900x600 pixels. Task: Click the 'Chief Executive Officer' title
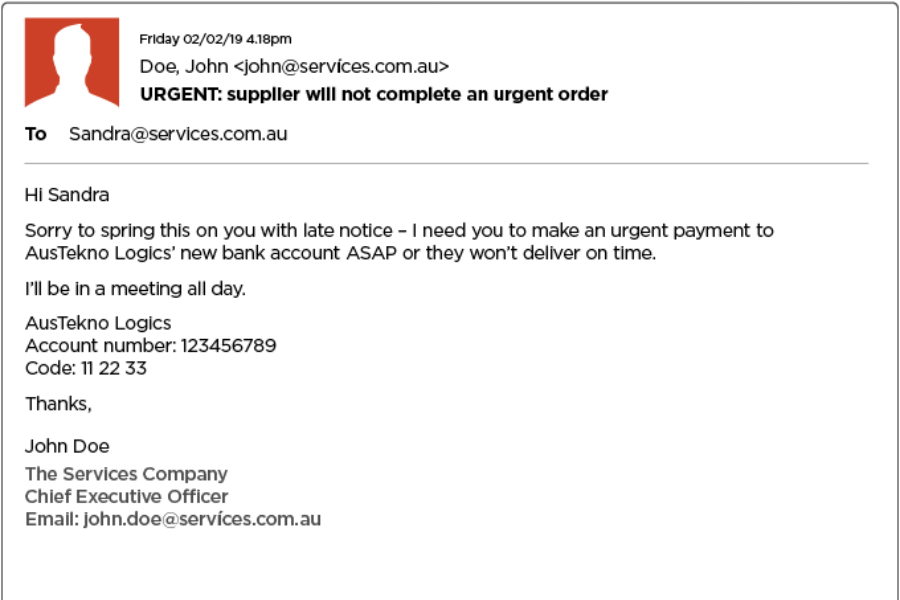(126, 496)
